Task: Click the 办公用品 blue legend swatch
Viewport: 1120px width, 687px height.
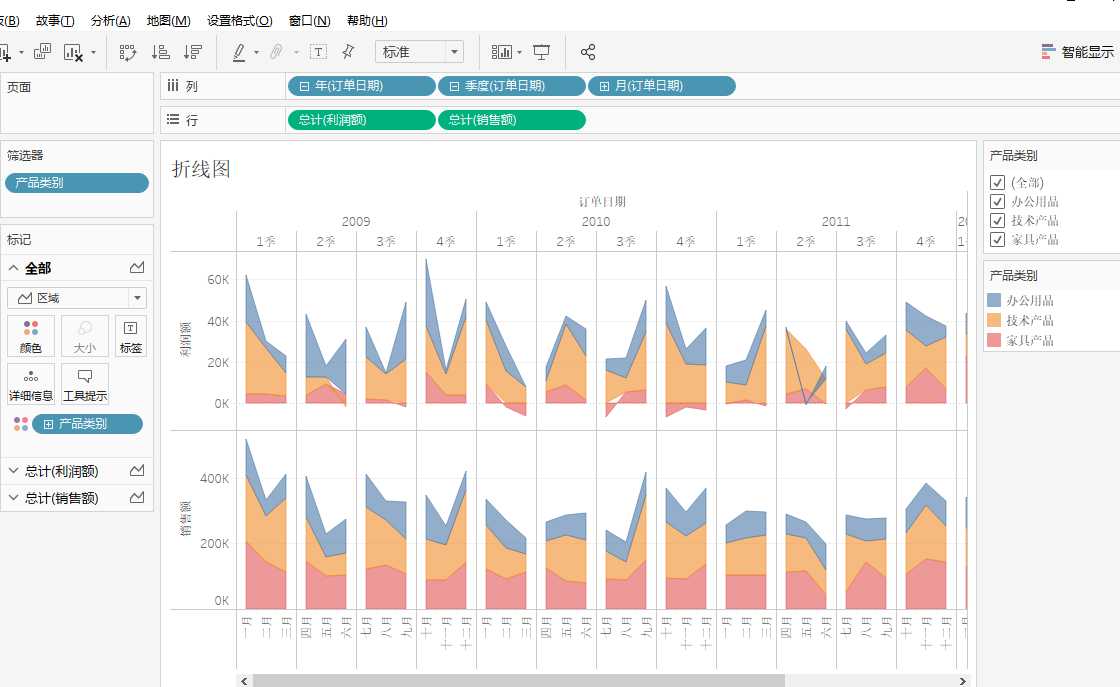Action: tap(994, 300)
